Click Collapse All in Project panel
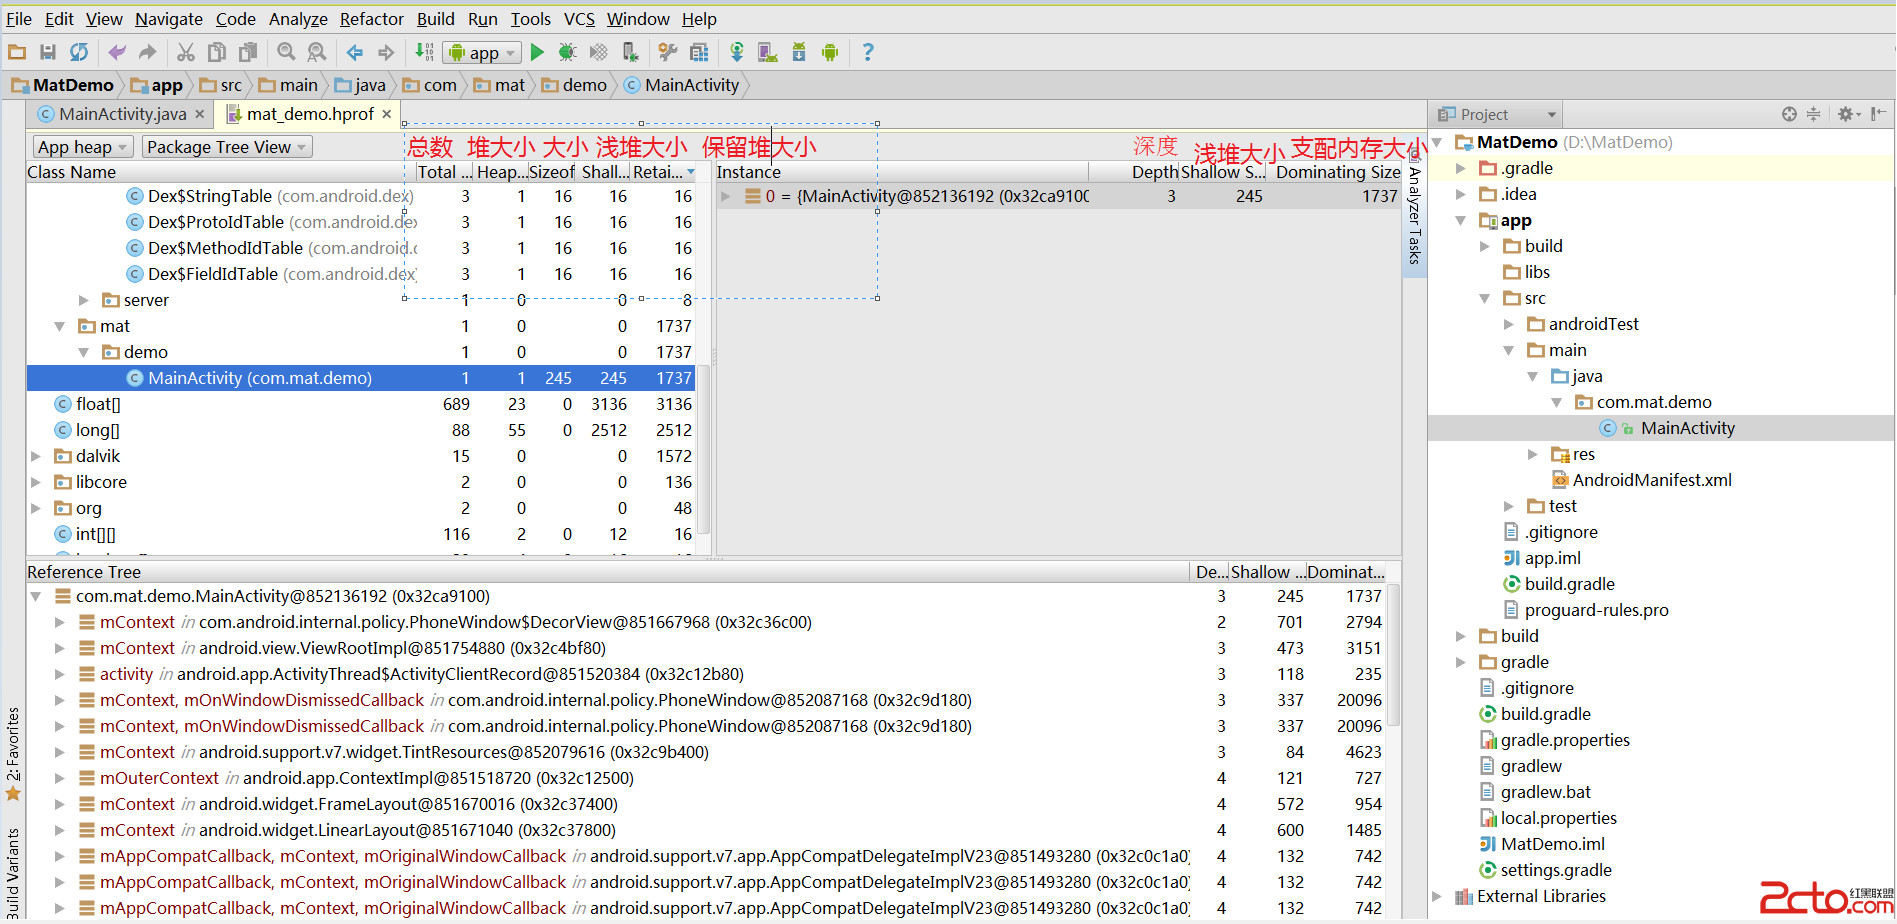Image resolution: width=1897 pixels, height=924 pixels. pos(1813,114)
